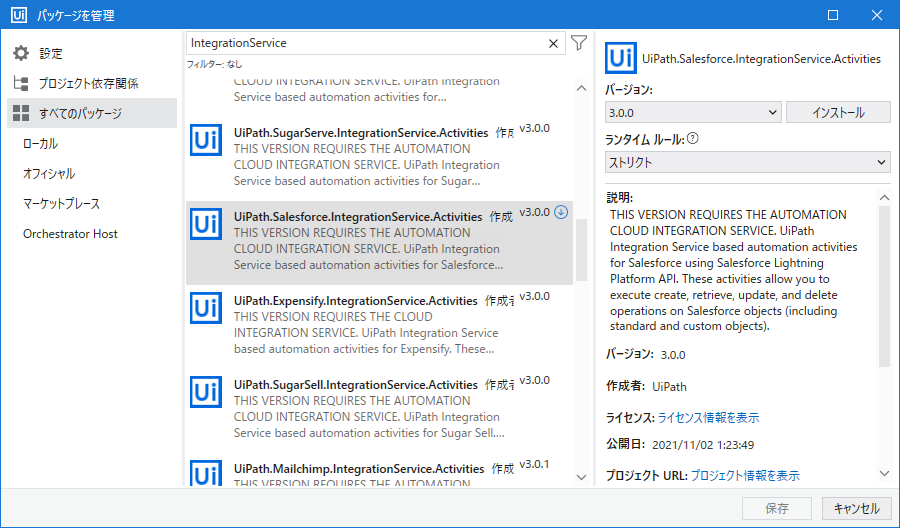This screenshot has width=900, height=528.
Task: Click the Expensify package Ui icon
Action: tap(206, 308)
